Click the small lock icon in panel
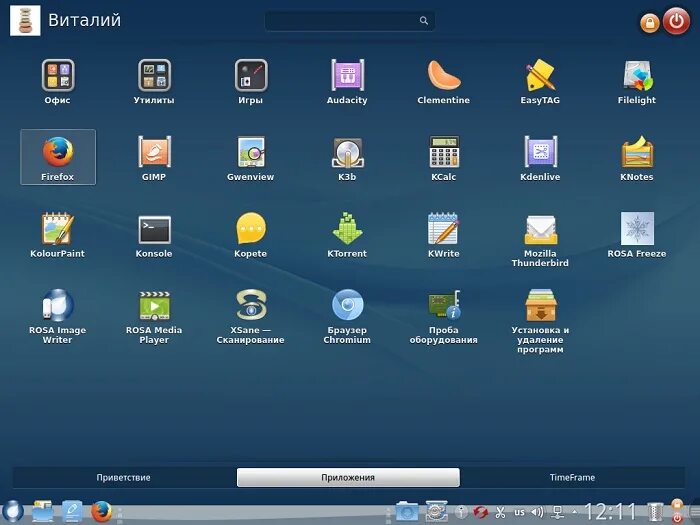The image size is (700, 525). (677, 504)
